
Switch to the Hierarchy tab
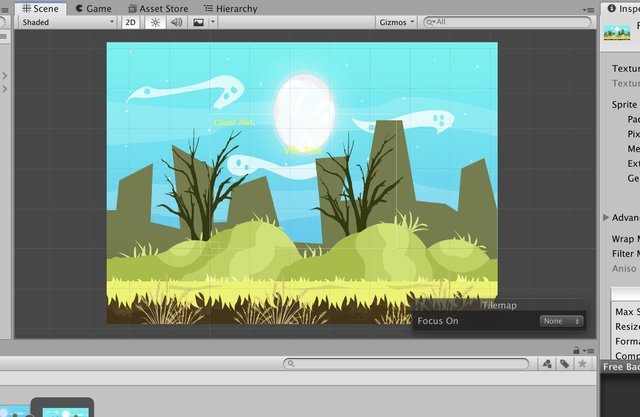231,9
